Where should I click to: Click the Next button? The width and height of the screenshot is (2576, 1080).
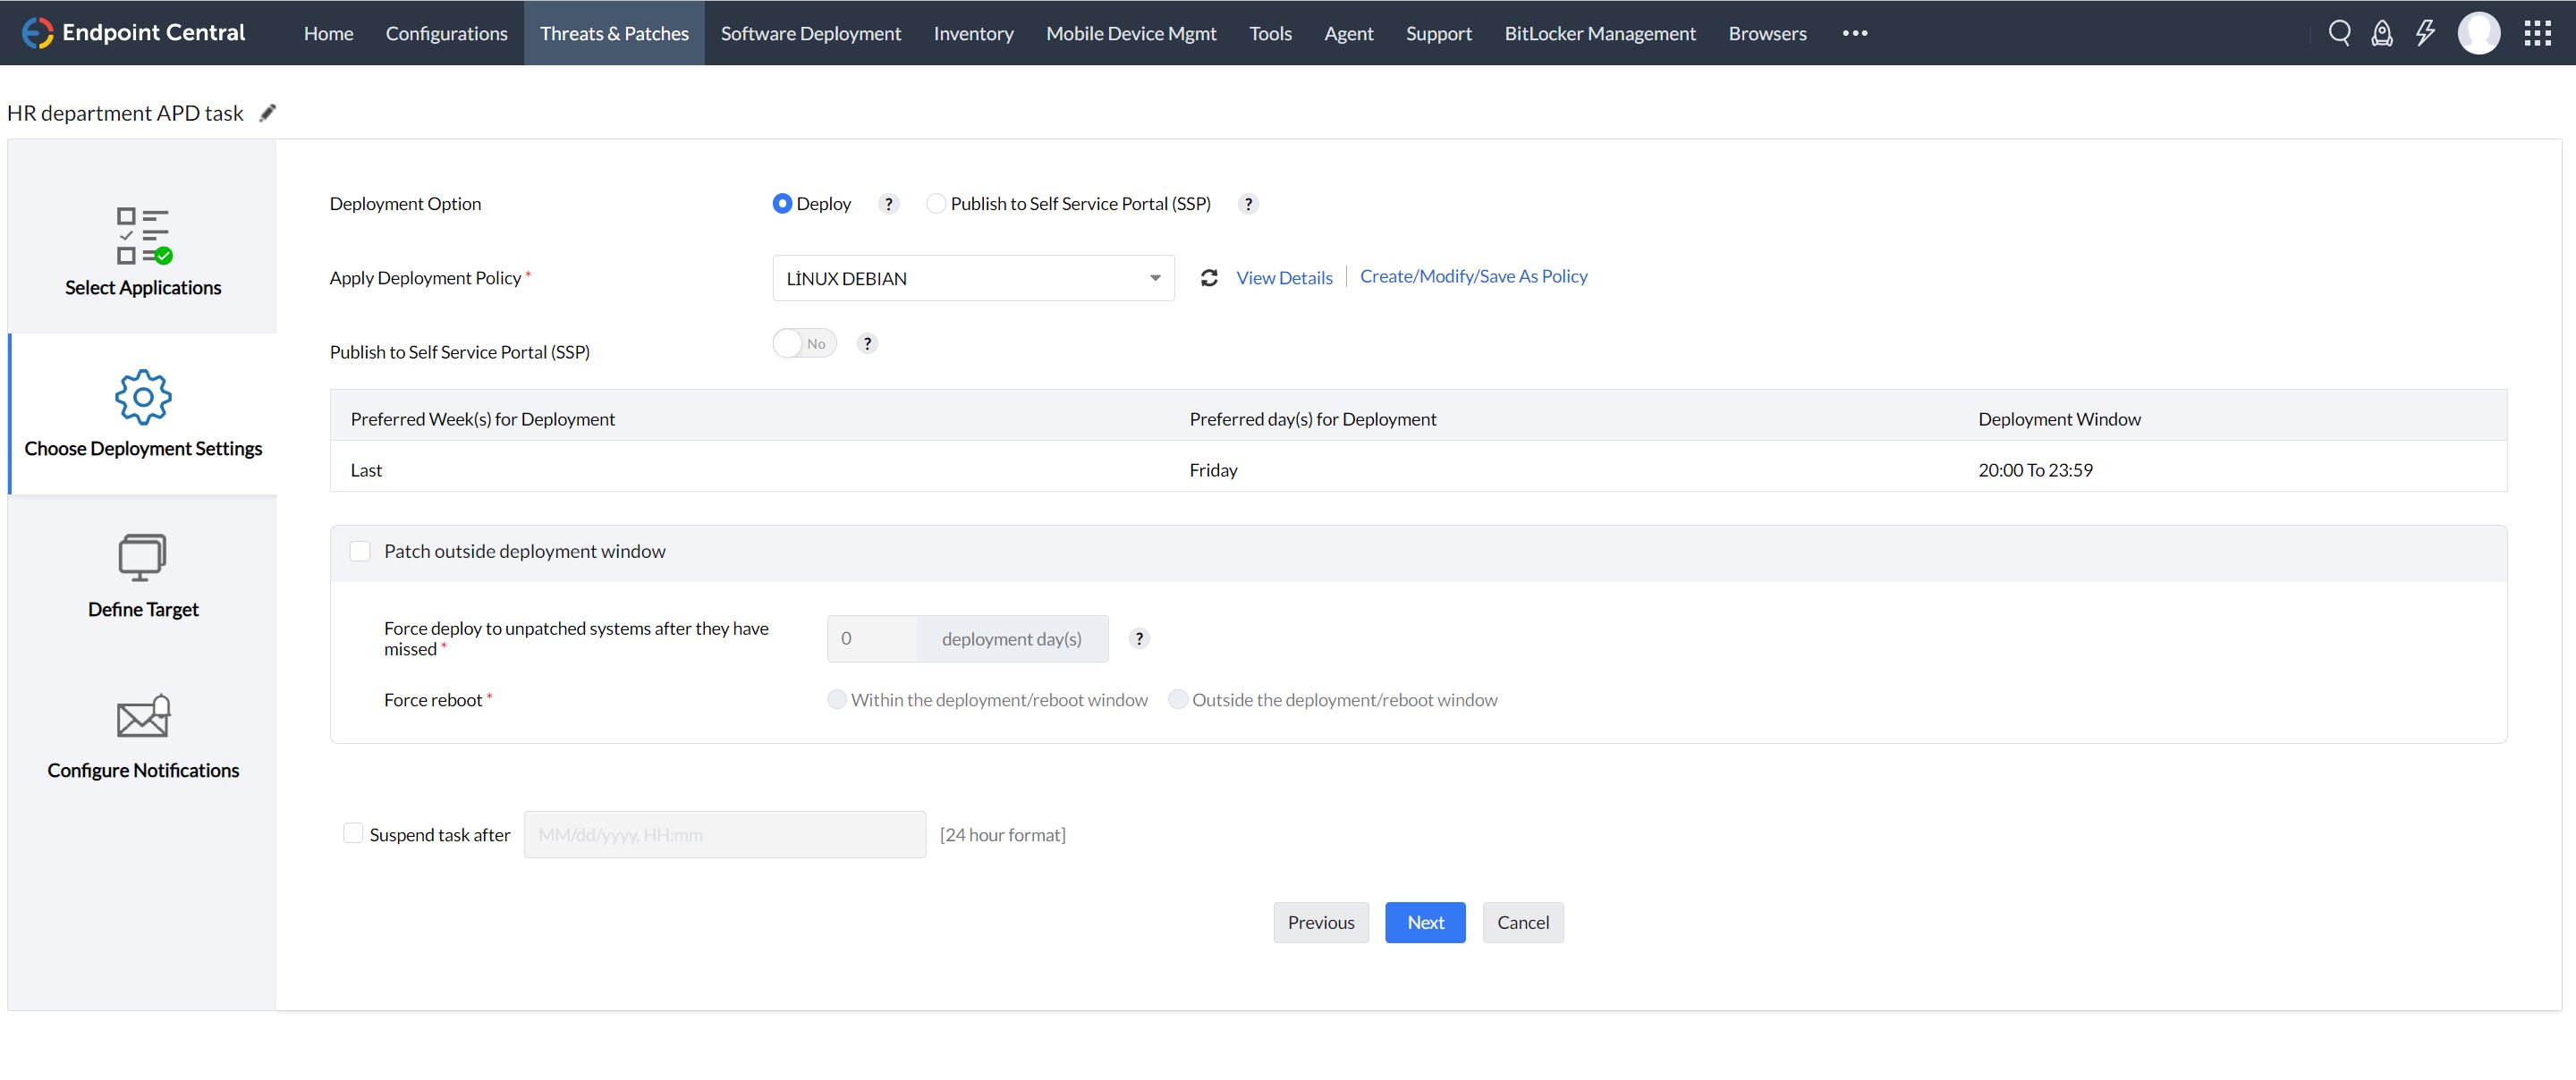pyautogui.click(x=1424, y=922)
